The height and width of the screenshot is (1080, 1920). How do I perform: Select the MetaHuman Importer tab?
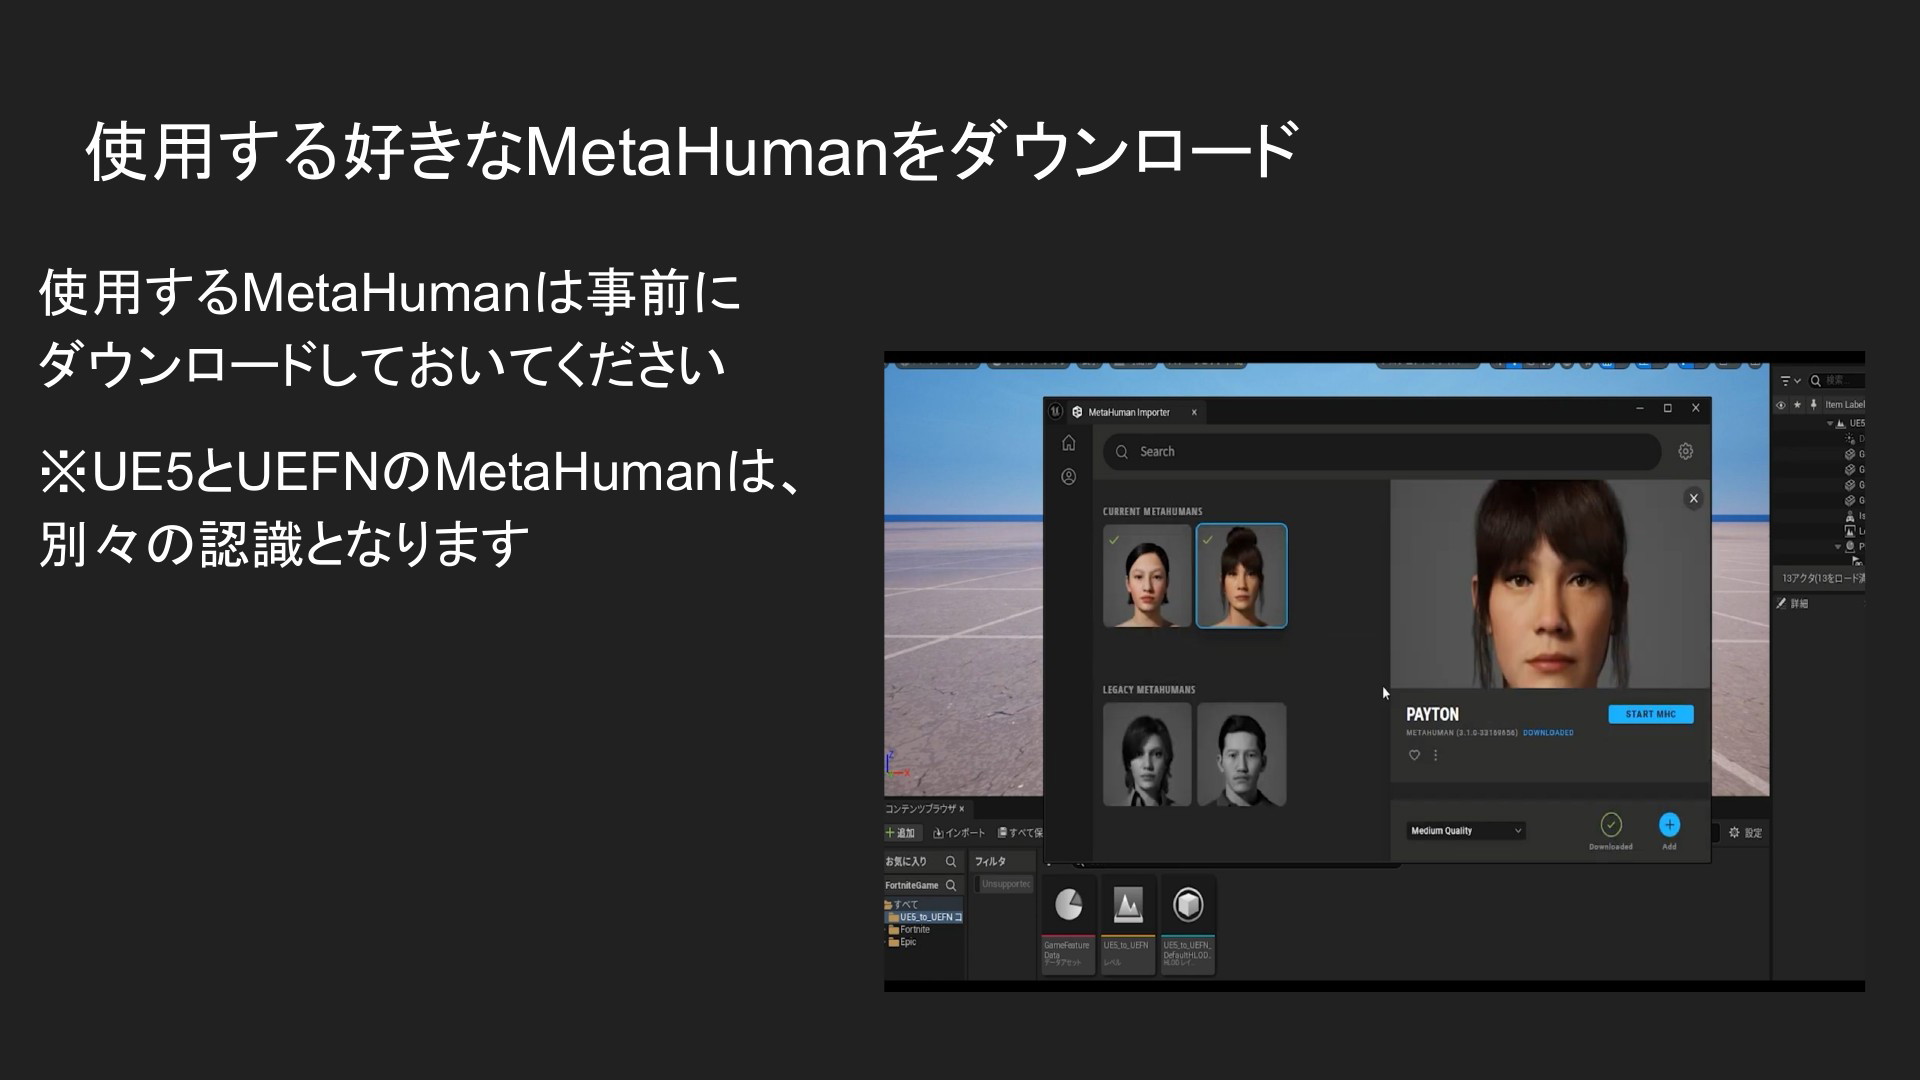pyautogui.click(x=1128, y=412)
